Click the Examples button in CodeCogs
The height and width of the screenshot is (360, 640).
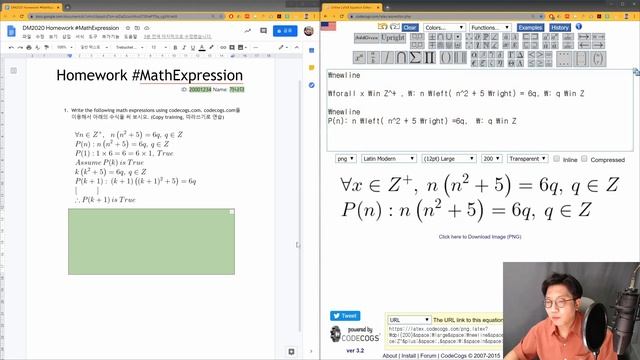[530, 27]
